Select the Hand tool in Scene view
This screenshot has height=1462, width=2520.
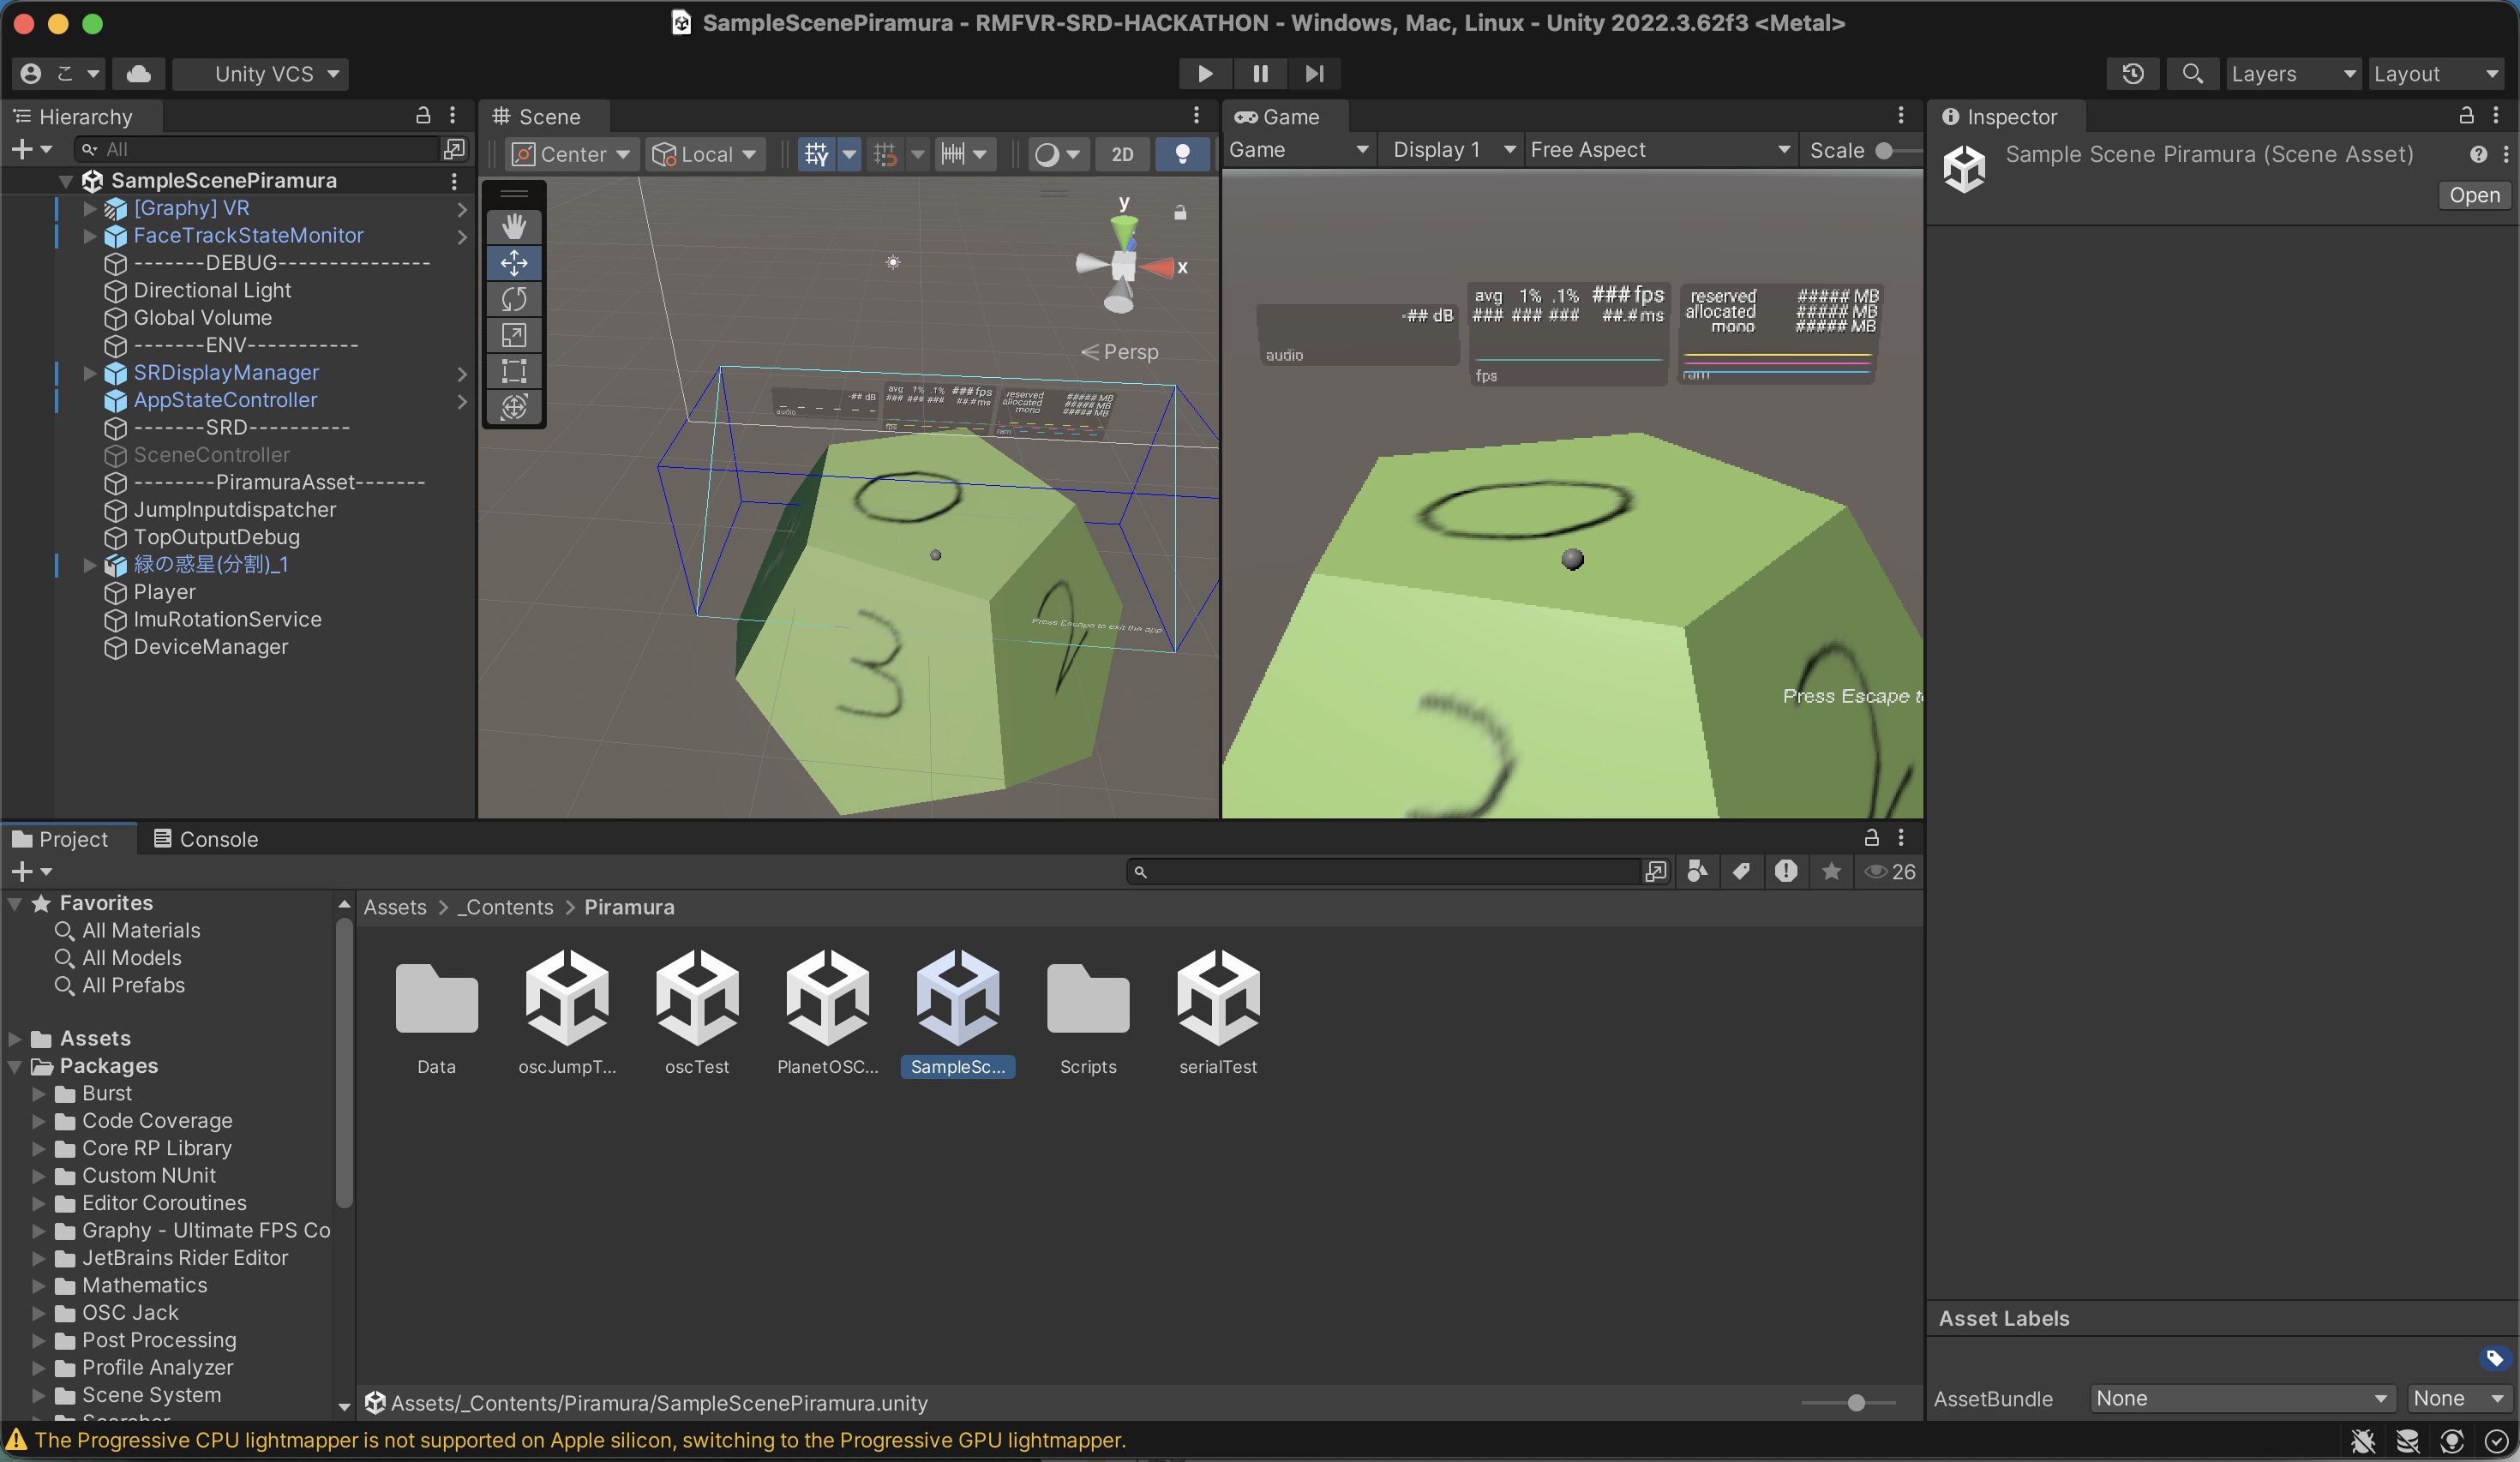pyautogui.click(x=514, y=227)
